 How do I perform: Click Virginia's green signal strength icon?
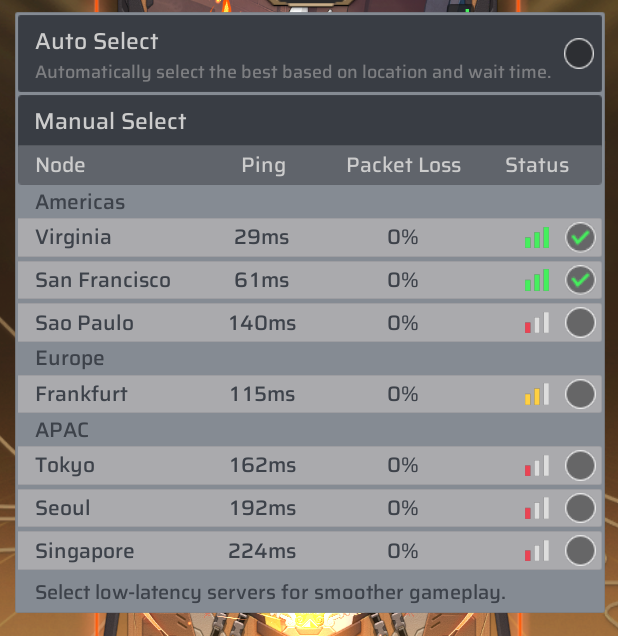(537, 237)
